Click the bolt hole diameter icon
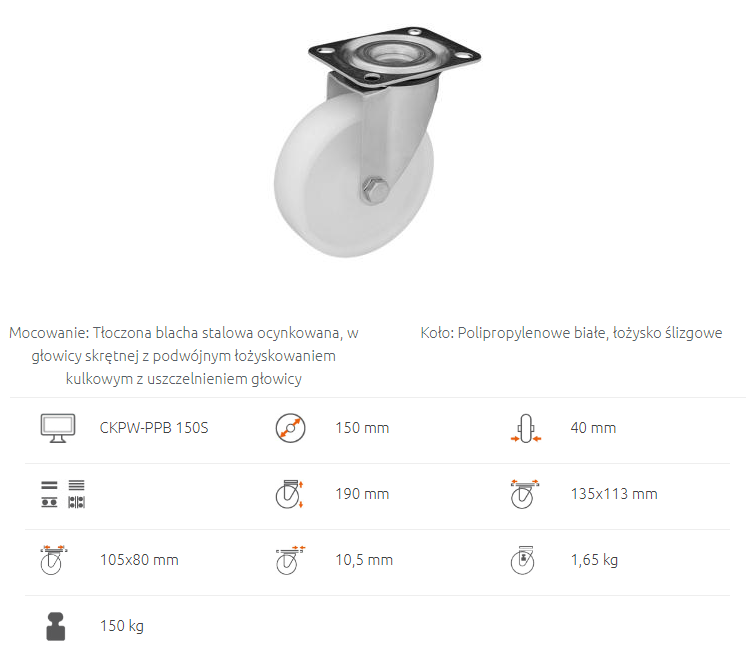The width and height of the screenshot is (754, 659). pos(290,560)
